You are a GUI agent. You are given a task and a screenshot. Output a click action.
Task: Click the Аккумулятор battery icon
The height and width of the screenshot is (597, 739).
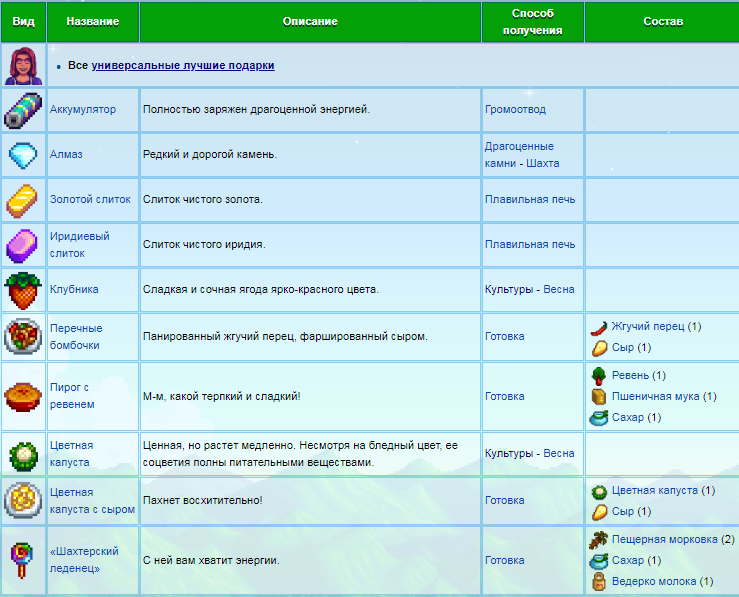point(23,110)
